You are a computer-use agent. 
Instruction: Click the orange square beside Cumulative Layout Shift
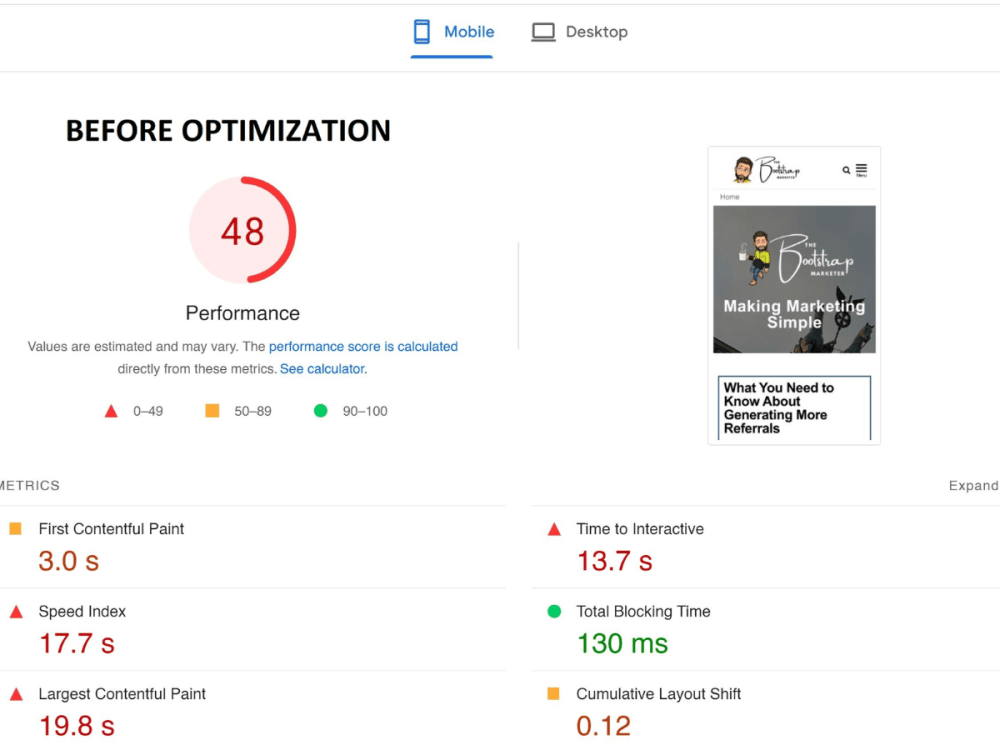tap(554, 693)
